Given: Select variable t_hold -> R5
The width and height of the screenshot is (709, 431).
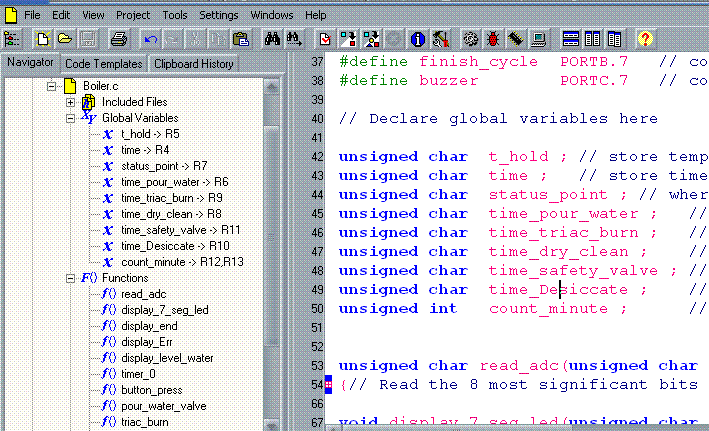Looking at the screenshot, I should click(x=150, y=134).
